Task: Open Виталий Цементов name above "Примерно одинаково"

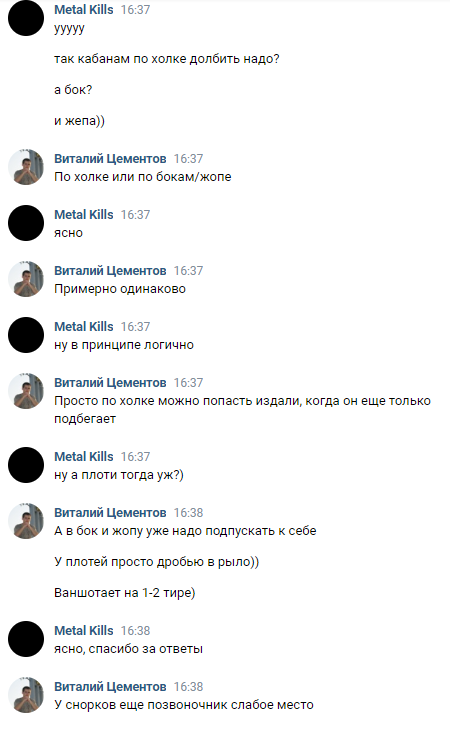Action: (x=110, y=271)
